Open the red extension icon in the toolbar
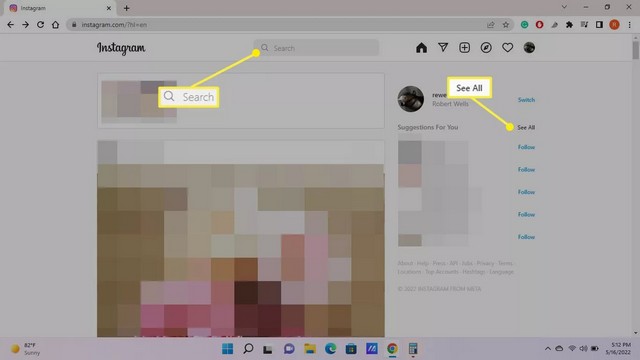640x360 pixels. (540, 24)
